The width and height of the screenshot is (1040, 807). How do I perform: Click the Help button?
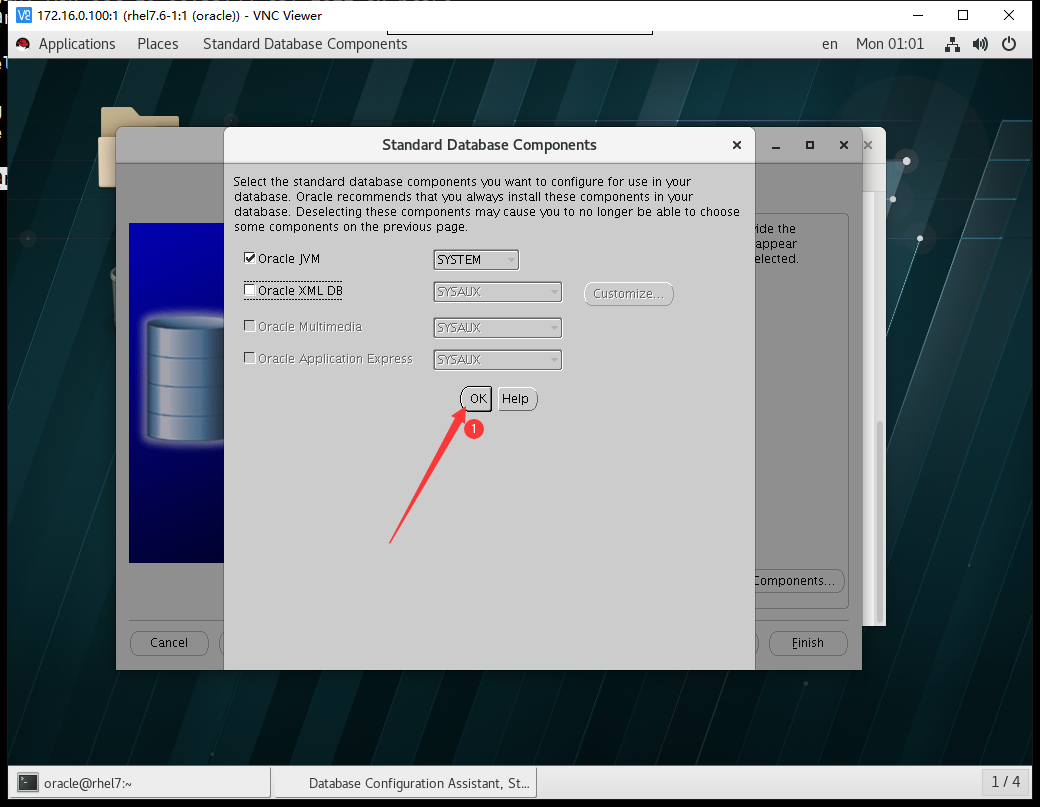coord(517,399)
